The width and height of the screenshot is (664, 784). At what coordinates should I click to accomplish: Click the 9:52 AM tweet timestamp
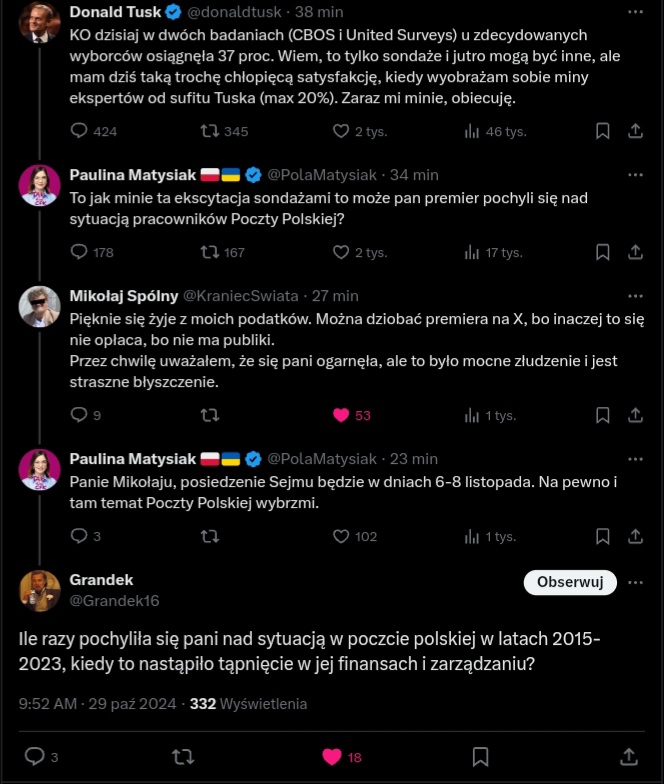(x=48, y=704)
